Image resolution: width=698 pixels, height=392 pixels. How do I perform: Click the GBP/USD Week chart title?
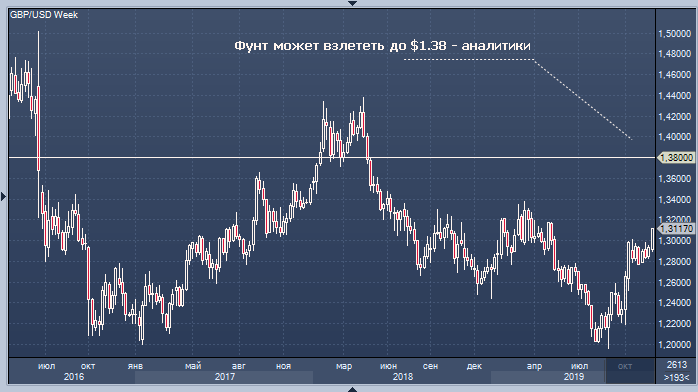(44, 15)
